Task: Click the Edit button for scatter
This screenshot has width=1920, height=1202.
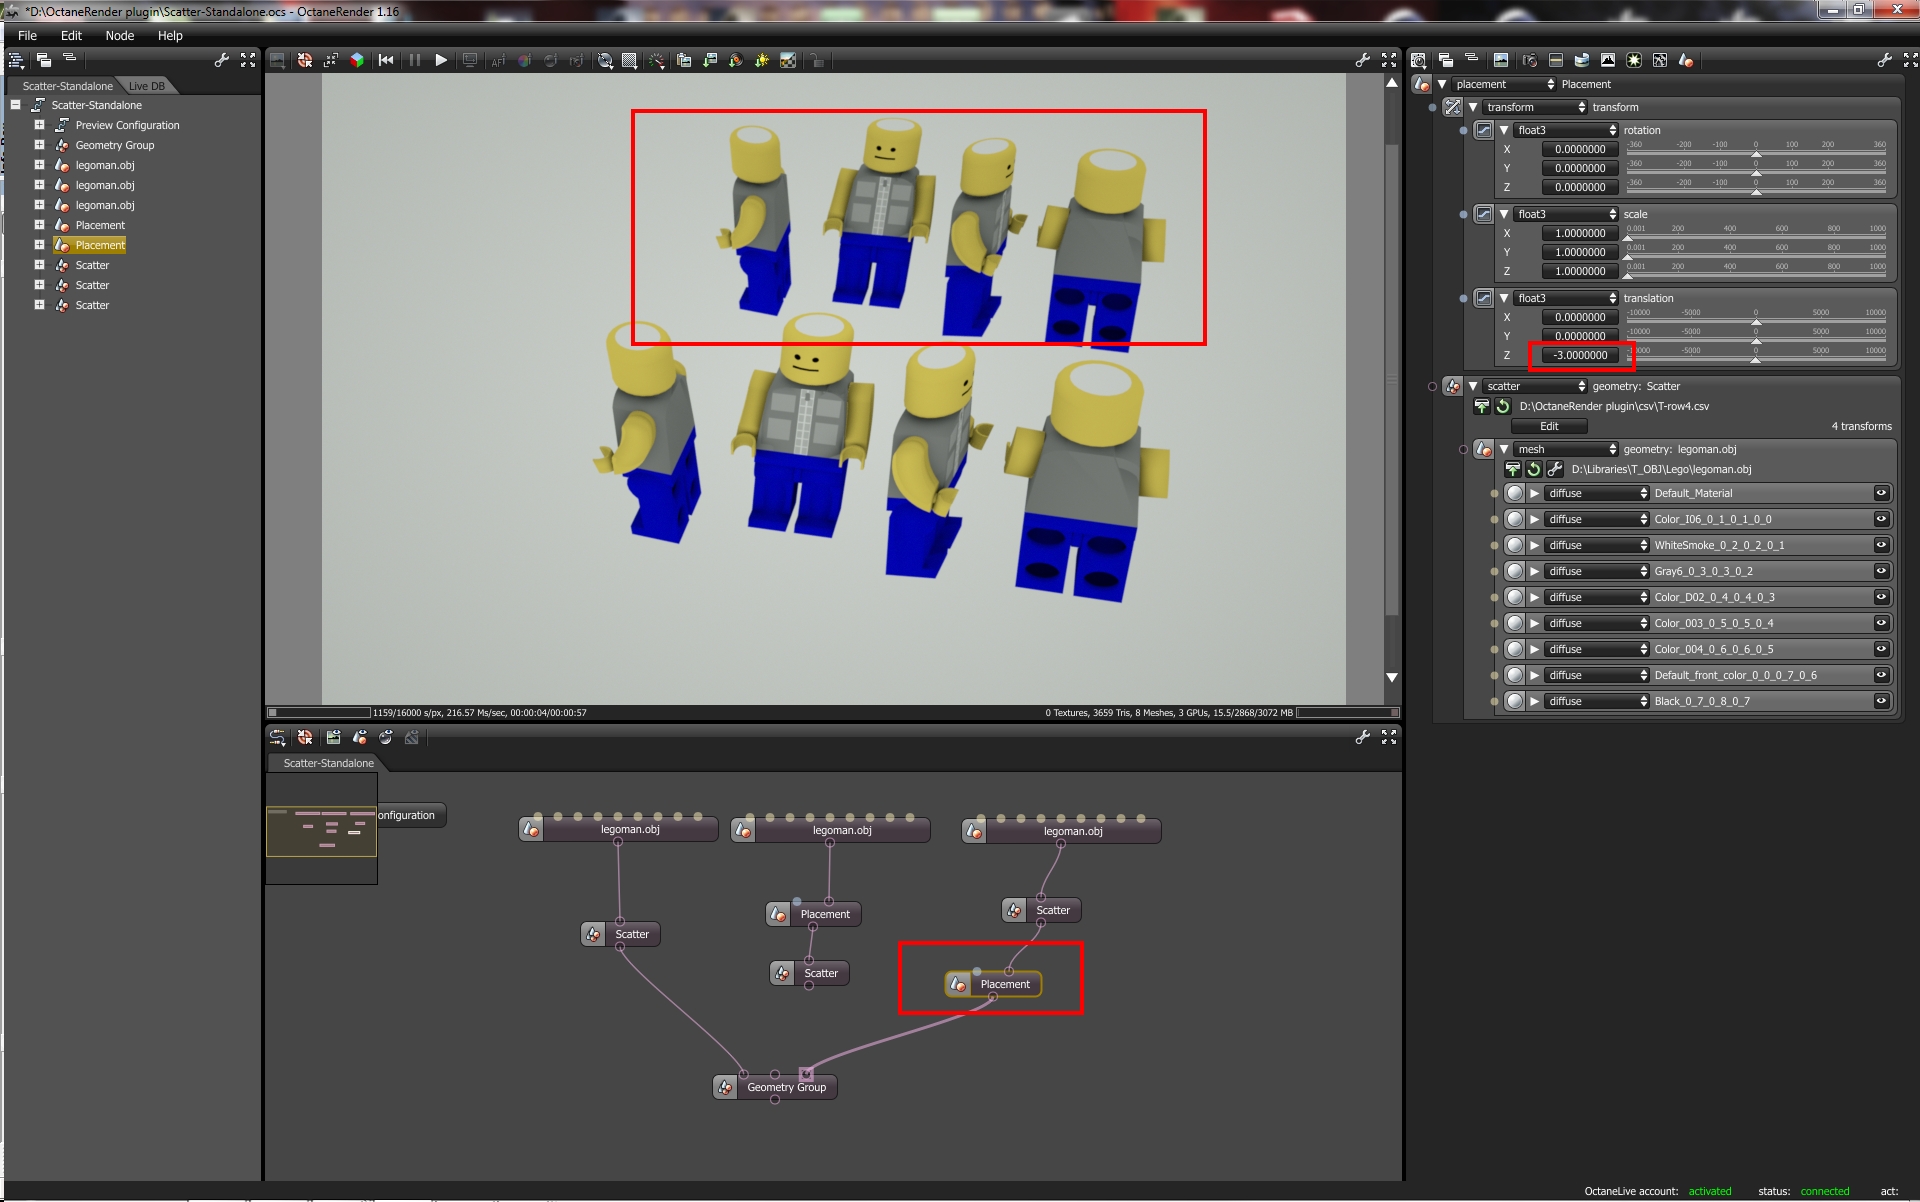Action: [1549, 427]
